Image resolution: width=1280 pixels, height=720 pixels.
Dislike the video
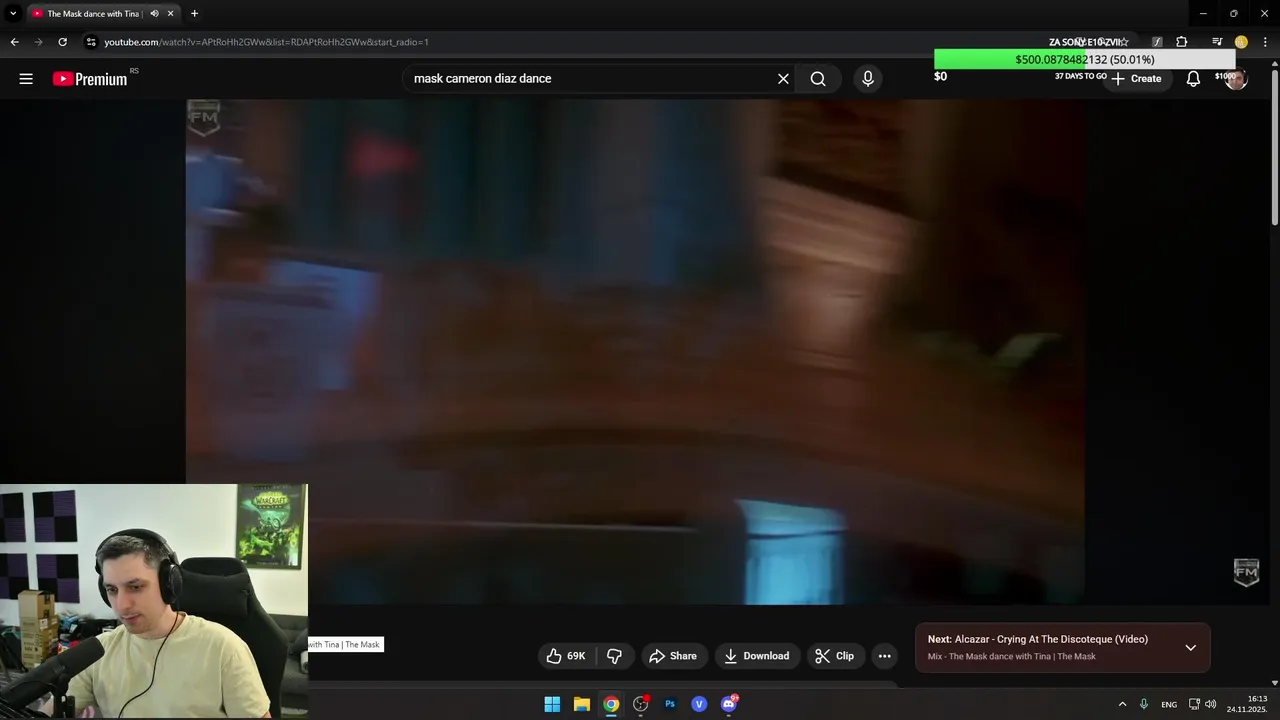[x=614, y=656]
